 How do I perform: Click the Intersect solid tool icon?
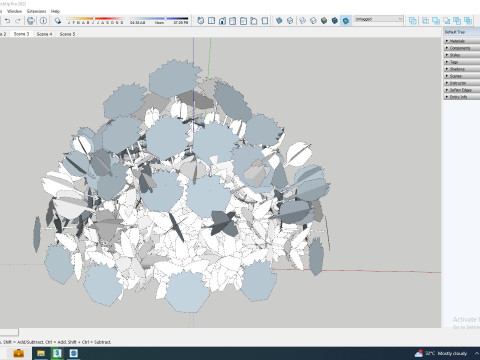[425, 21]
